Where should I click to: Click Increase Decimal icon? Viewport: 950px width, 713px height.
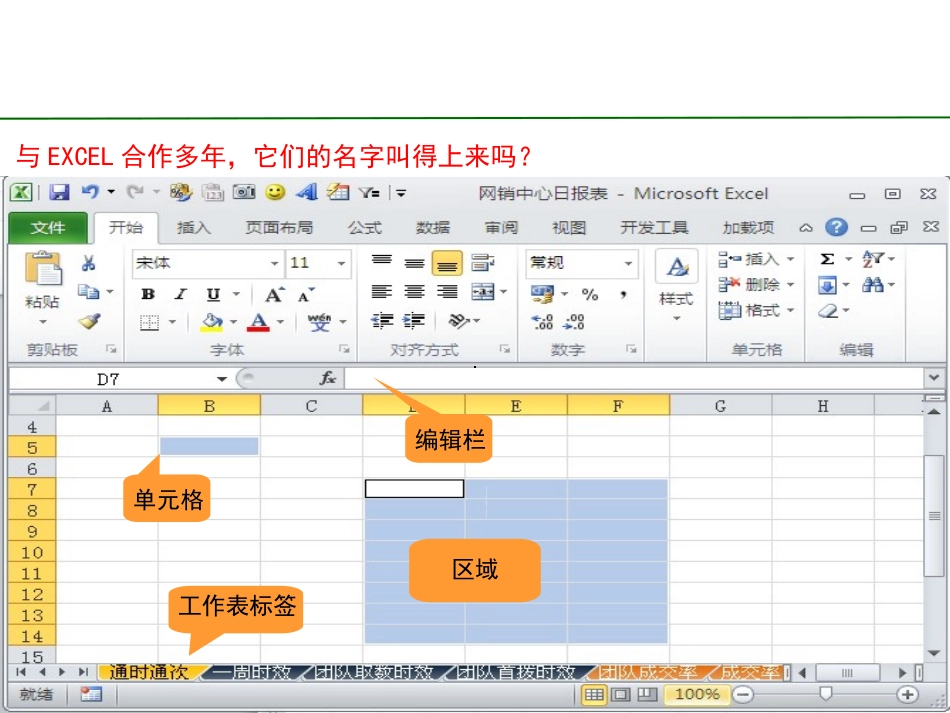[x=542, y=322]
